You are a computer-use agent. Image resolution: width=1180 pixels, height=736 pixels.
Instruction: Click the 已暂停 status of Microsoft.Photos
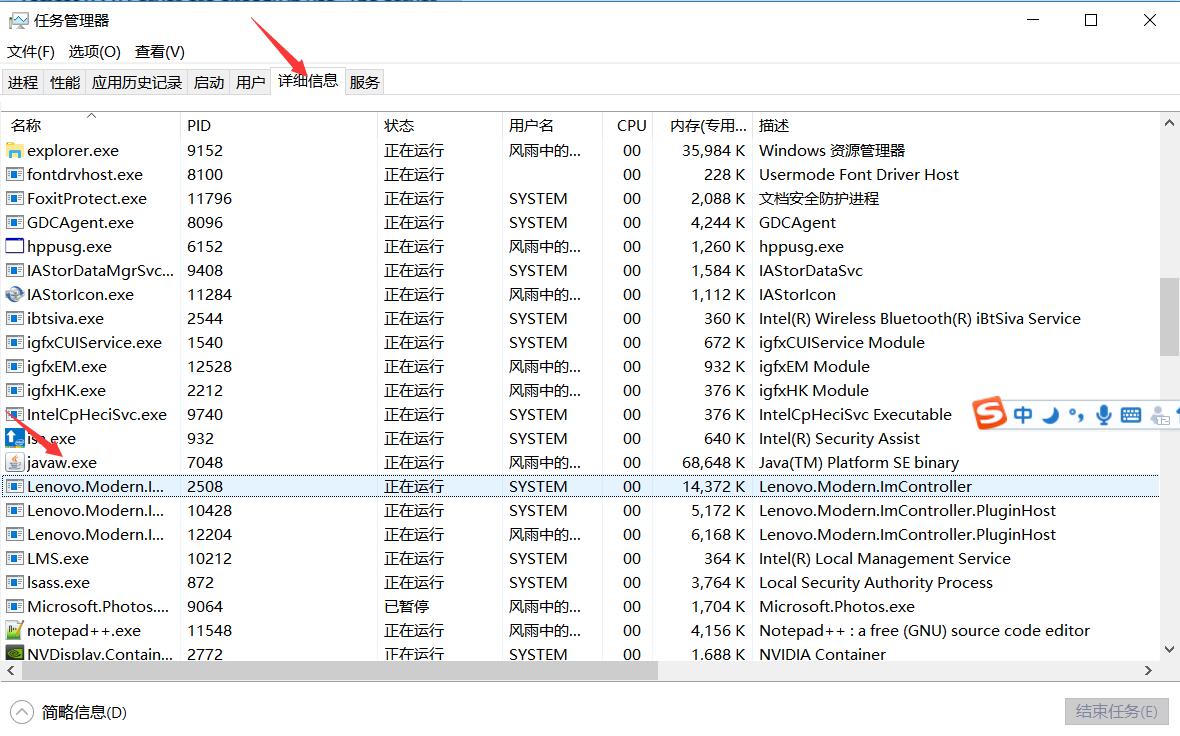(406, 607)
